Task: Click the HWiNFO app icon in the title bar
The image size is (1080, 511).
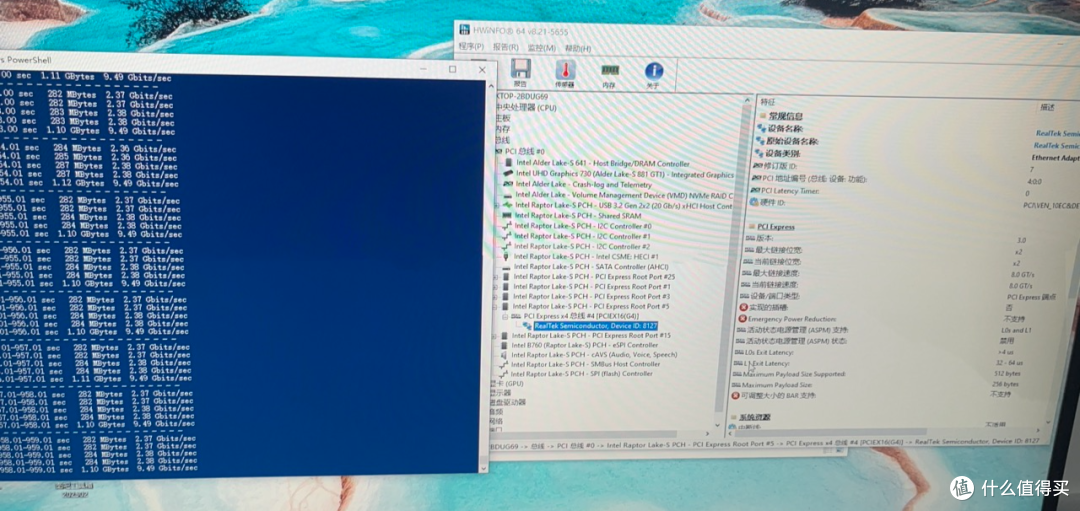Action: pyautogui.click(x=466, y=29)
